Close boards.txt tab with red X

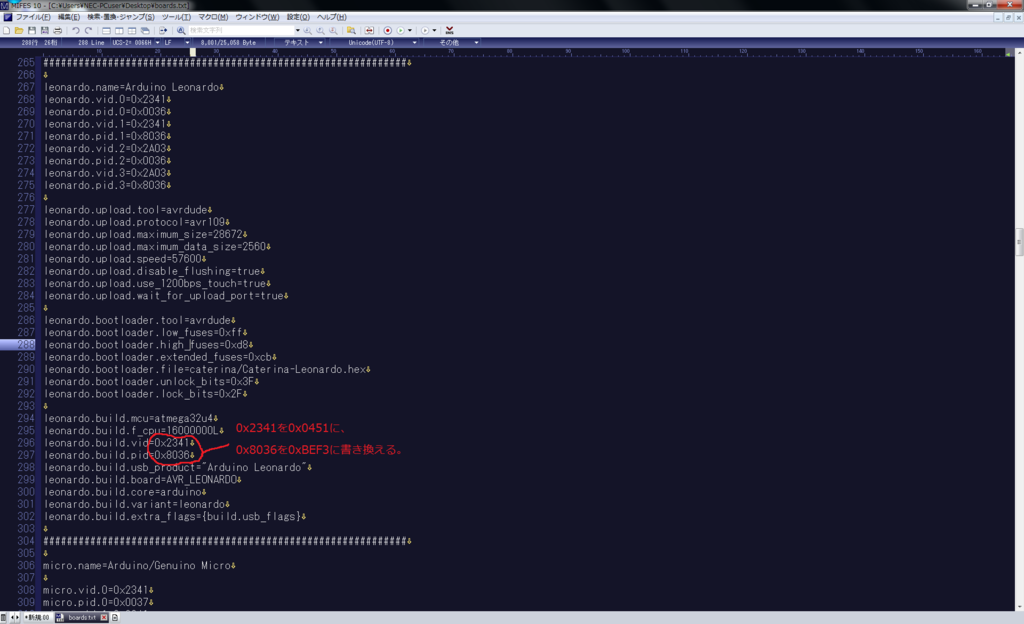pyautogui.click(x=104, y=617)
